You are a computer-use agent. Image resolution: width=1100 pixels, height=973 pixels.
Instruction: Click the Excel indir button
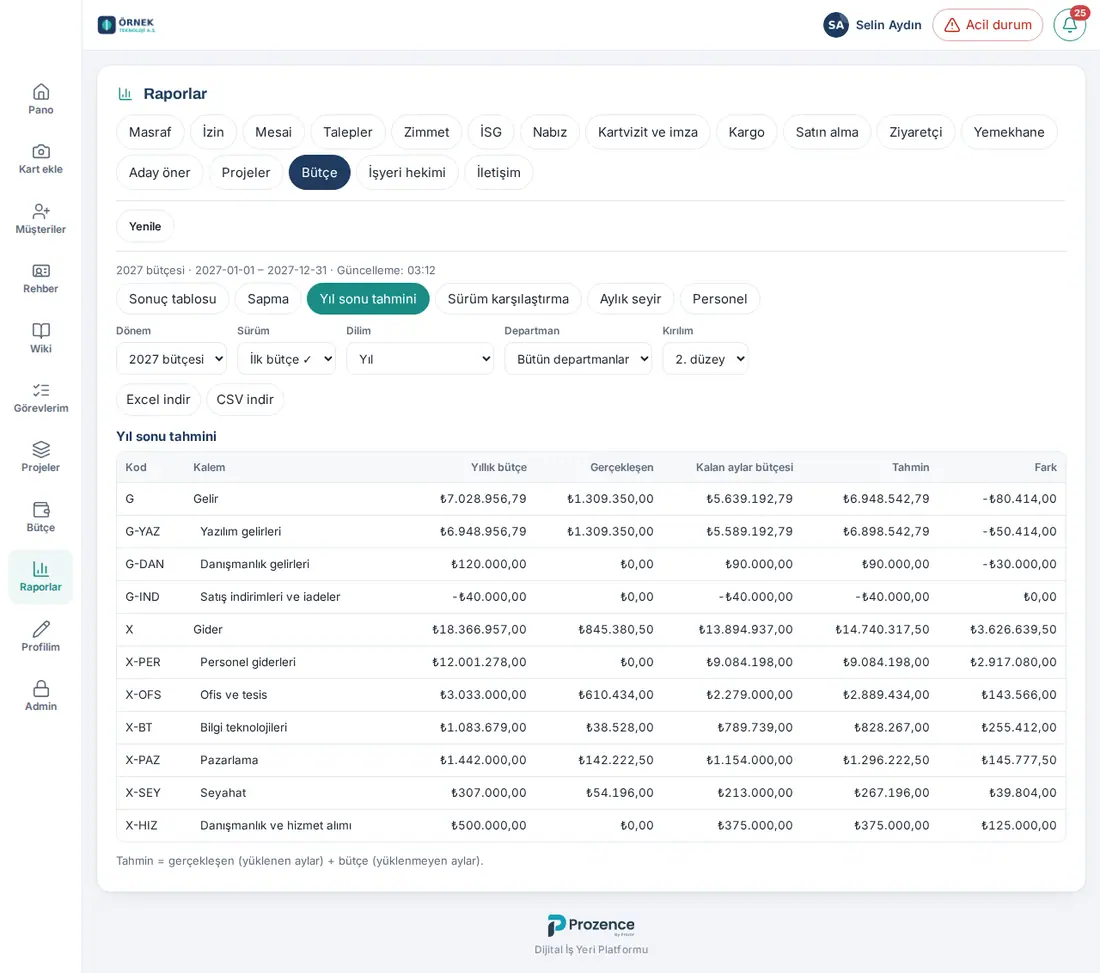159,399
